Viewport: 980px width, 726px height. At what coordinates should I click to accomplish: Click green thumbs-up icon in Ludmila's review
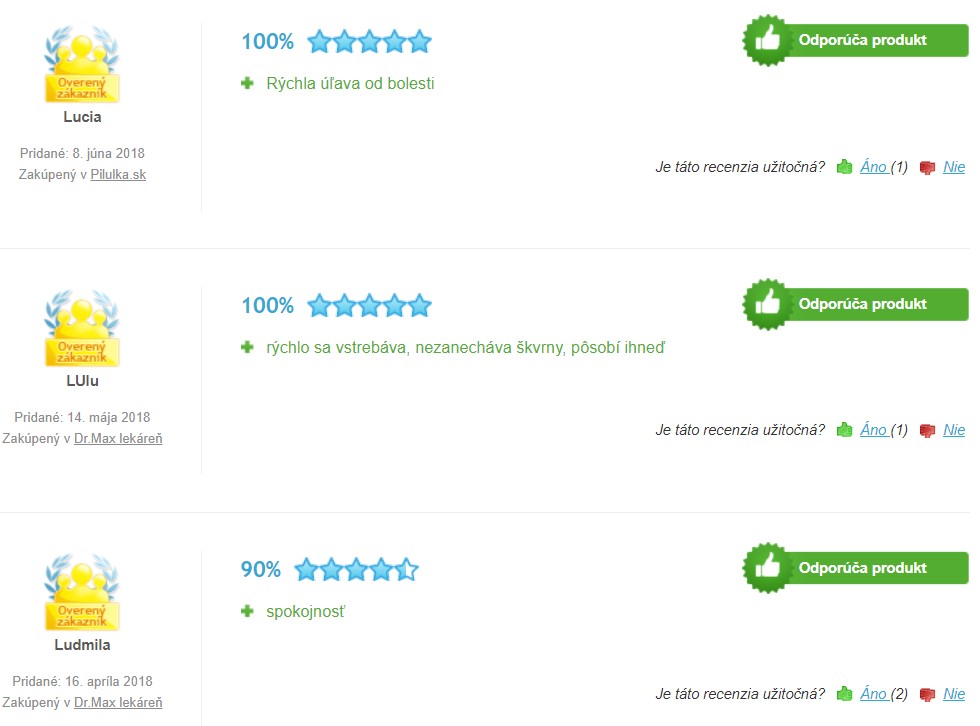(x=844, y=694)
